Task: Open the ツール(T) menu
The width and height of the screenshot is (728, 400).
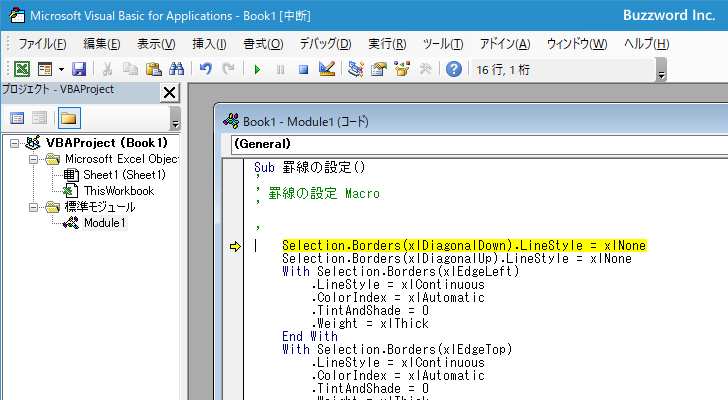Action: [443, 44]
